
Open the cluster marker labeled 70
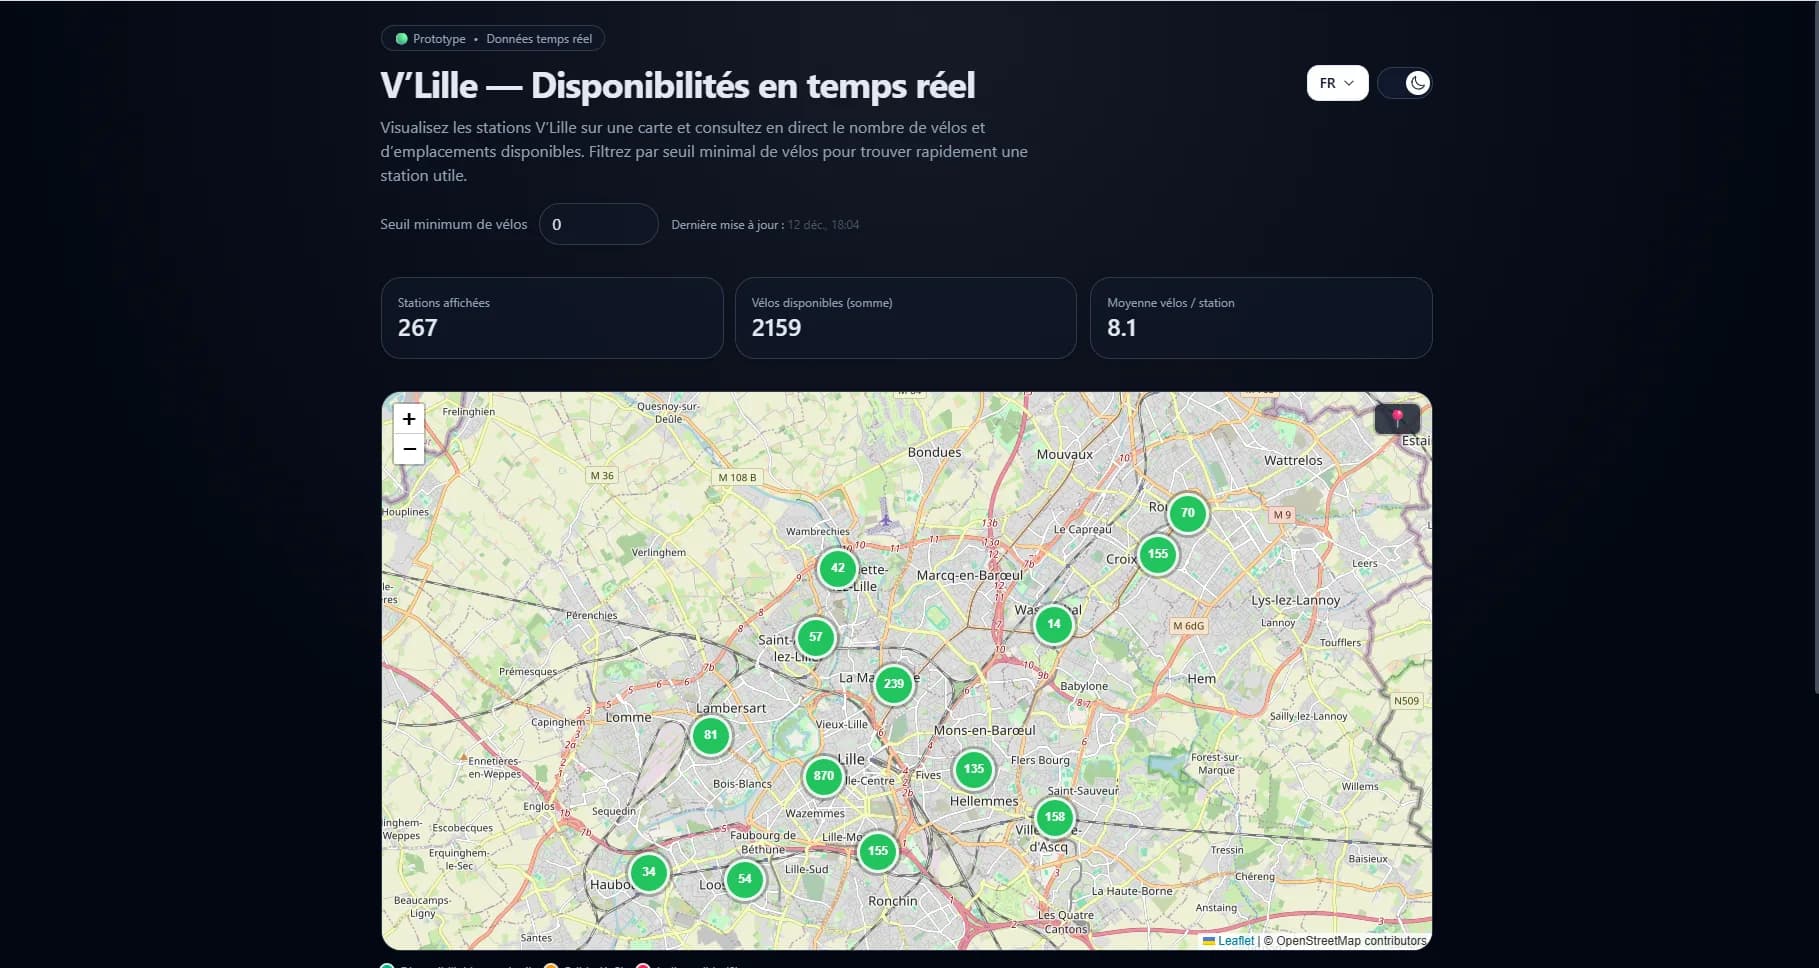tap(1188, 513)
